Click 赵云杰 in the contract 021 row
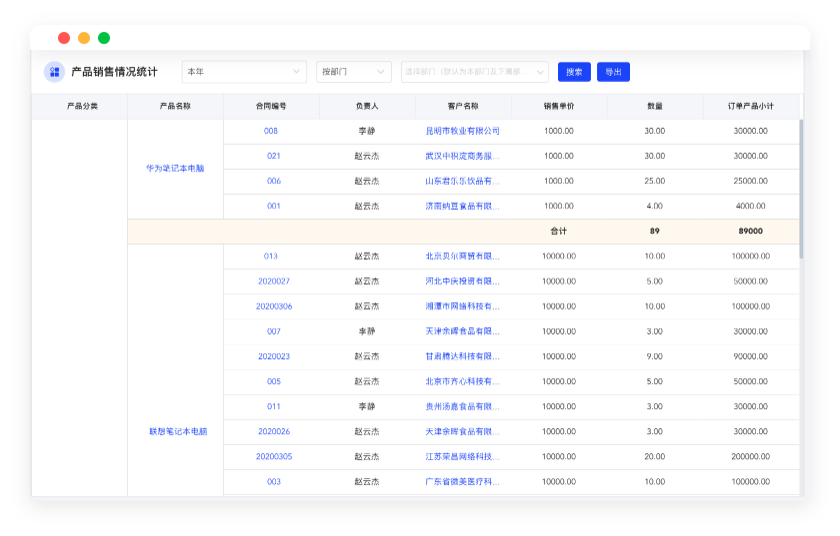The image size is (840, 536). tap(367, 156)
